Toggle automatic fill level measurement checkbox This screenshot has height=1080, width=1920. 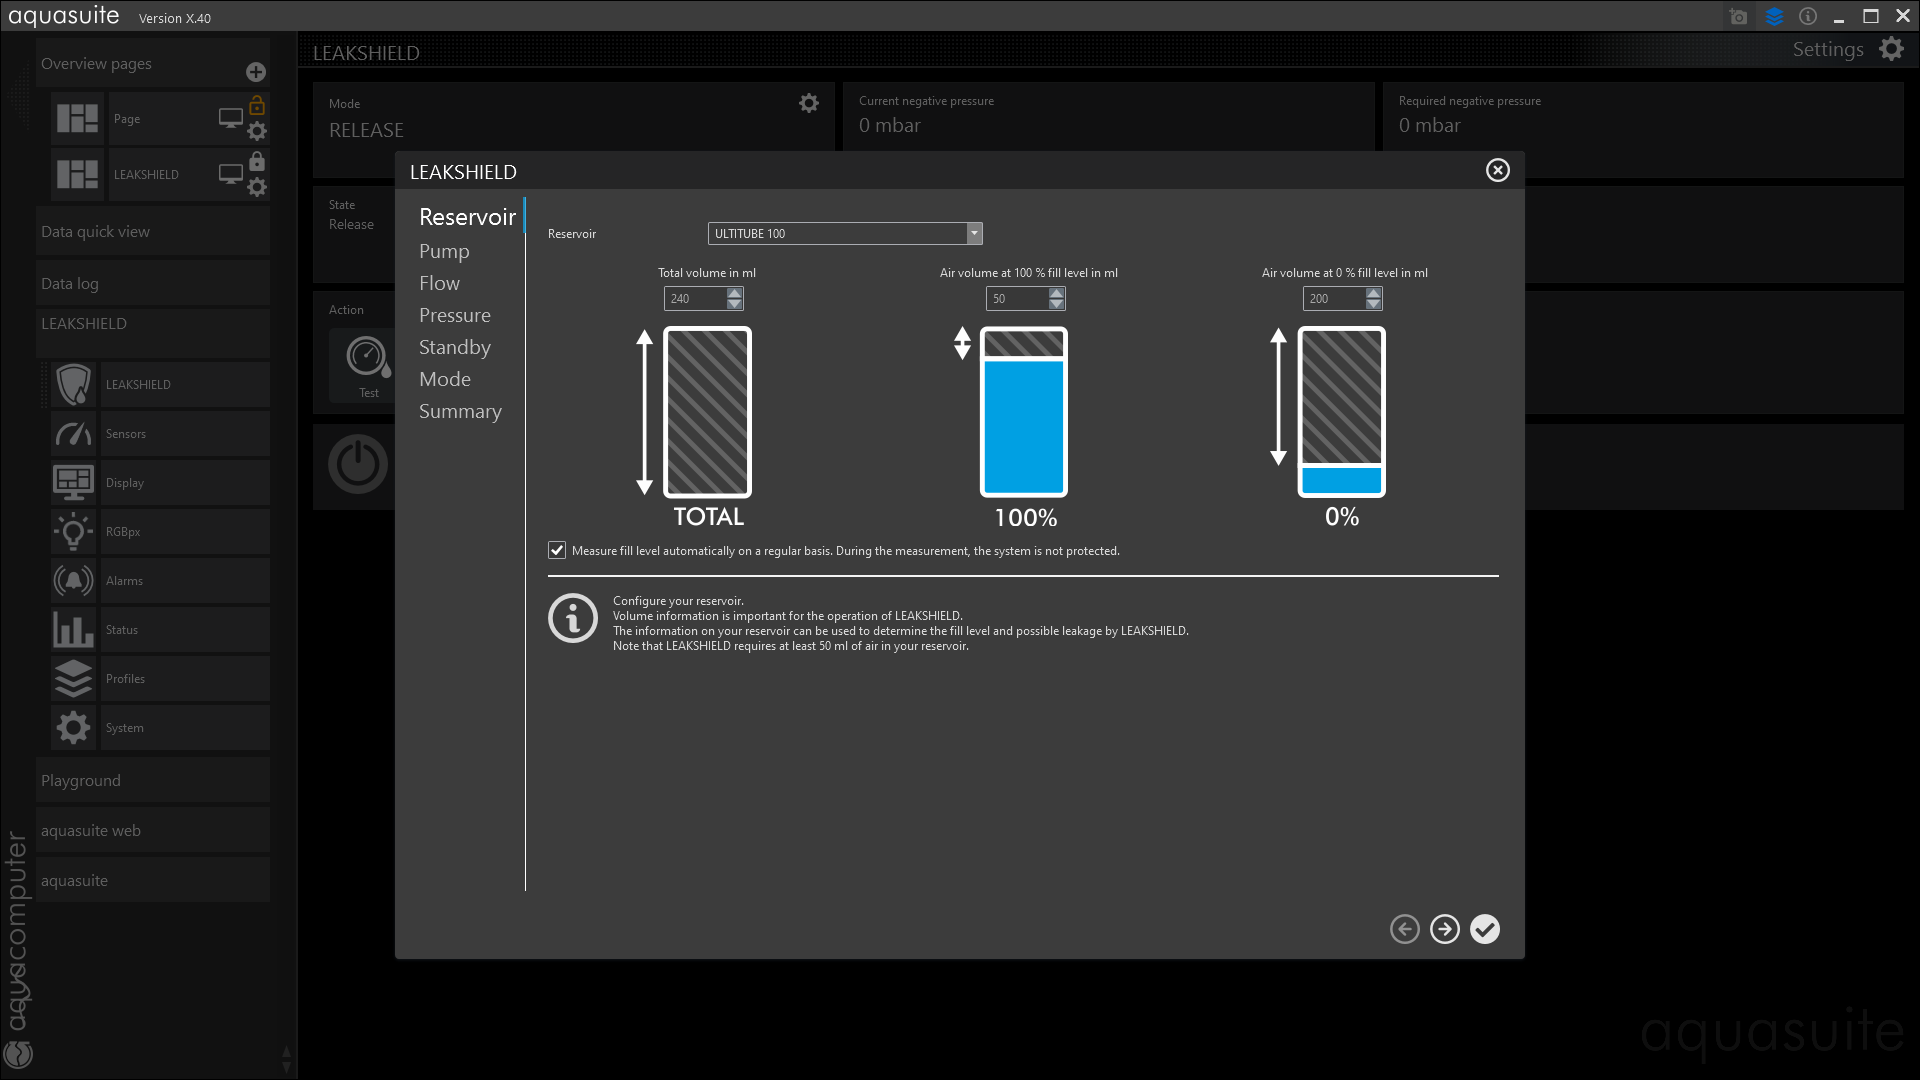(557, 550)
